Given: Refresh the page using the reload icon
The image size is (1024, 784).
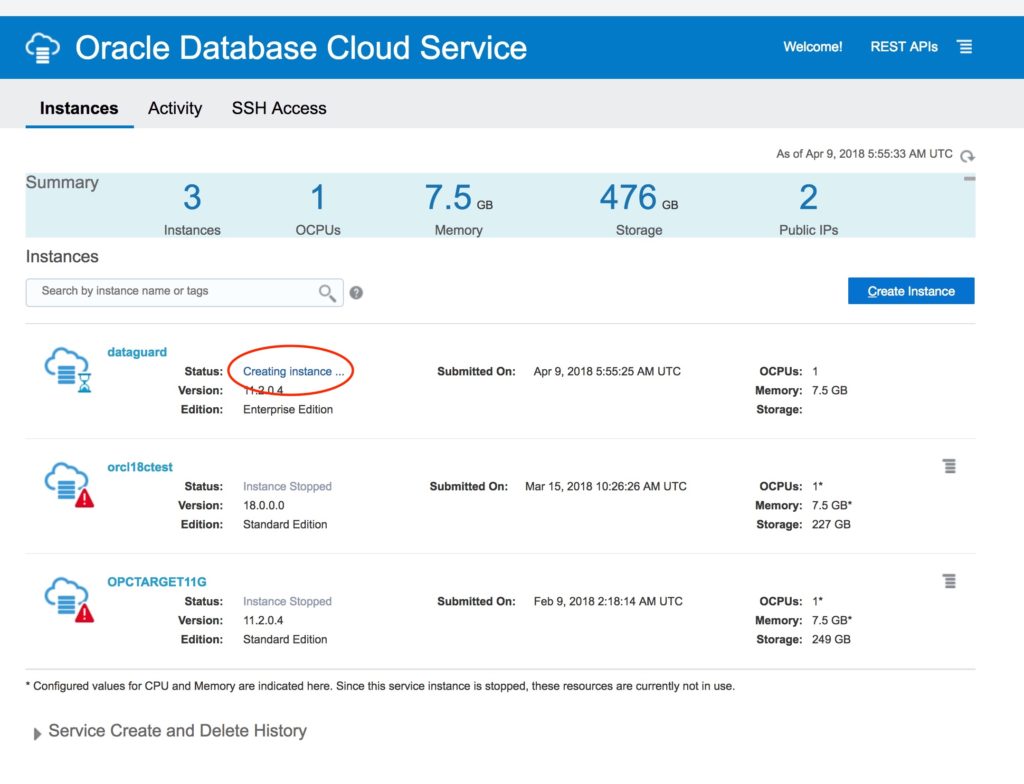Looking at the screenshot, I should coord(967,156).
